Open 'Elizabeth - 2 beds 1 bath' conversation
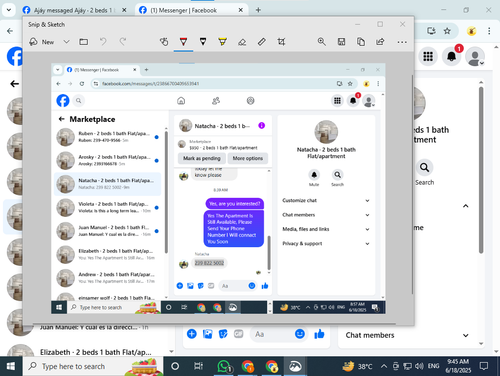Viewport: 500px width, 376px height. point(88,352)
